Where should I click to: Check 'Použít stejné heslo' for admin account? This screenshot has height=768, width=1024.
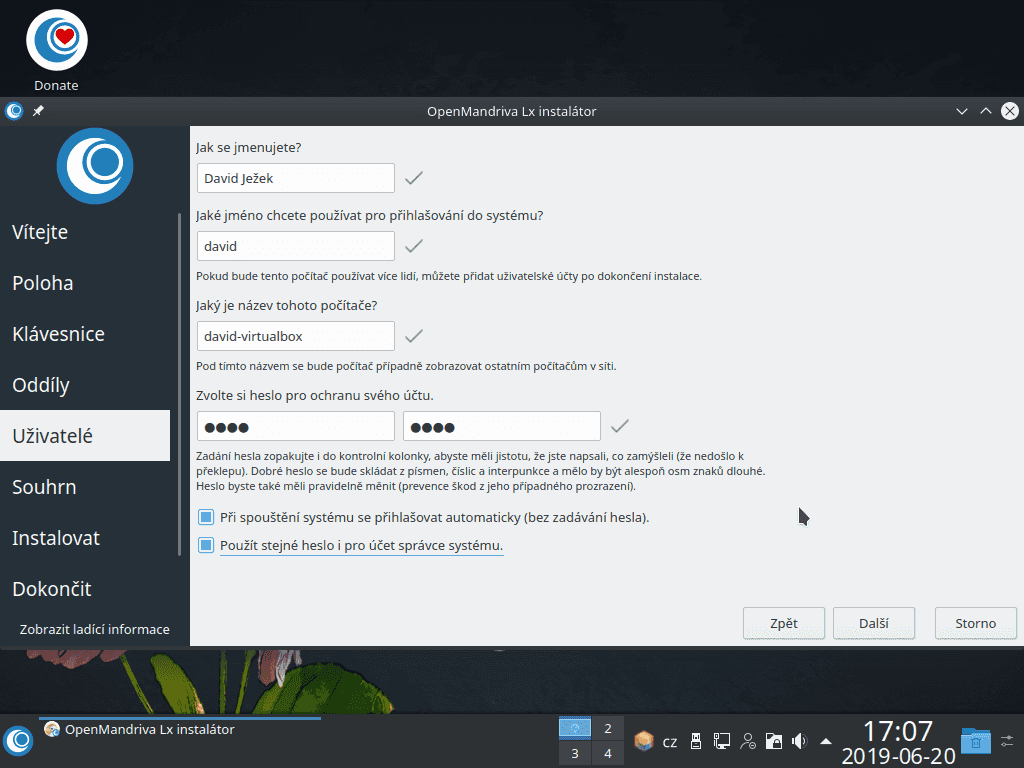click(207, 543)
